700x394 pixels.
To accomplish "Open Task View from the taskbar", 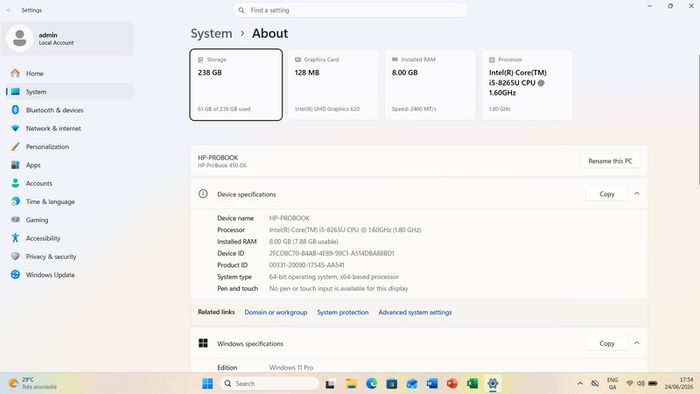I will pyautogui.click(x=330, y=384).
